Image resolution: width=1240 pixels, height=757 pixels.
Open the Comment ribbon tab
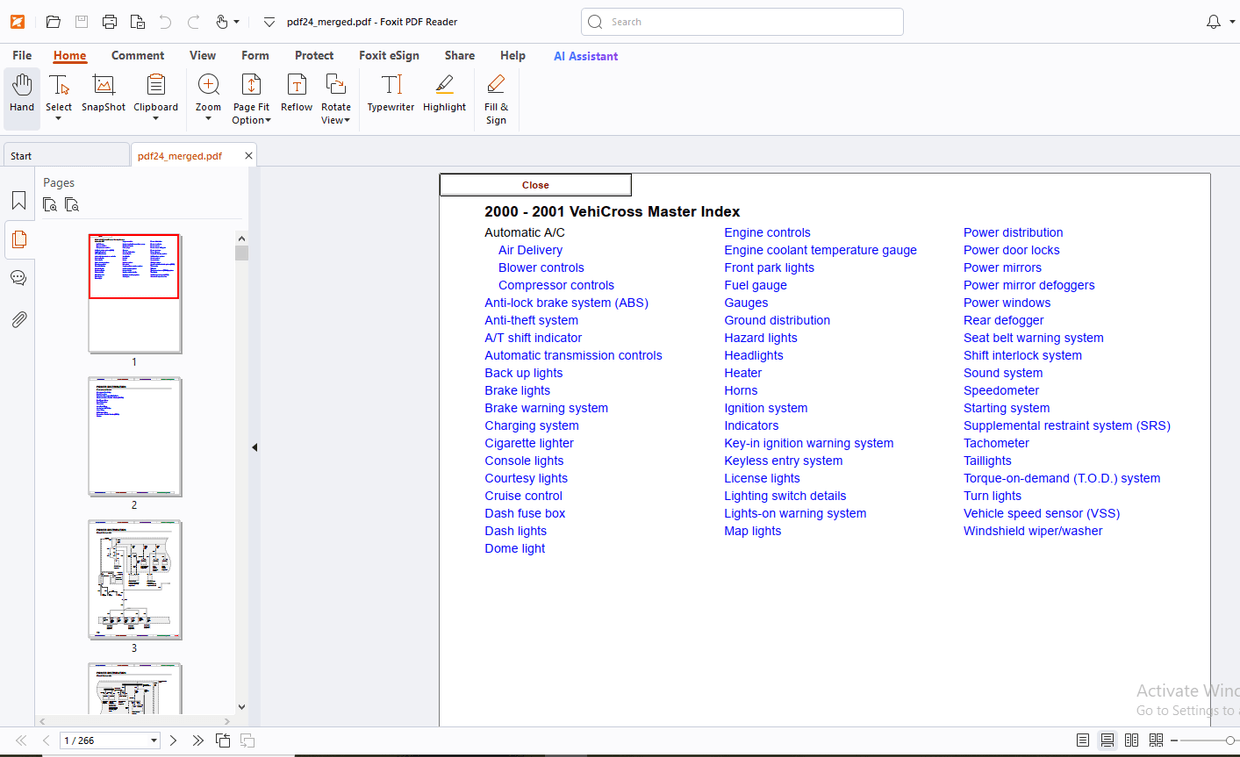click(x=137, y=56)
